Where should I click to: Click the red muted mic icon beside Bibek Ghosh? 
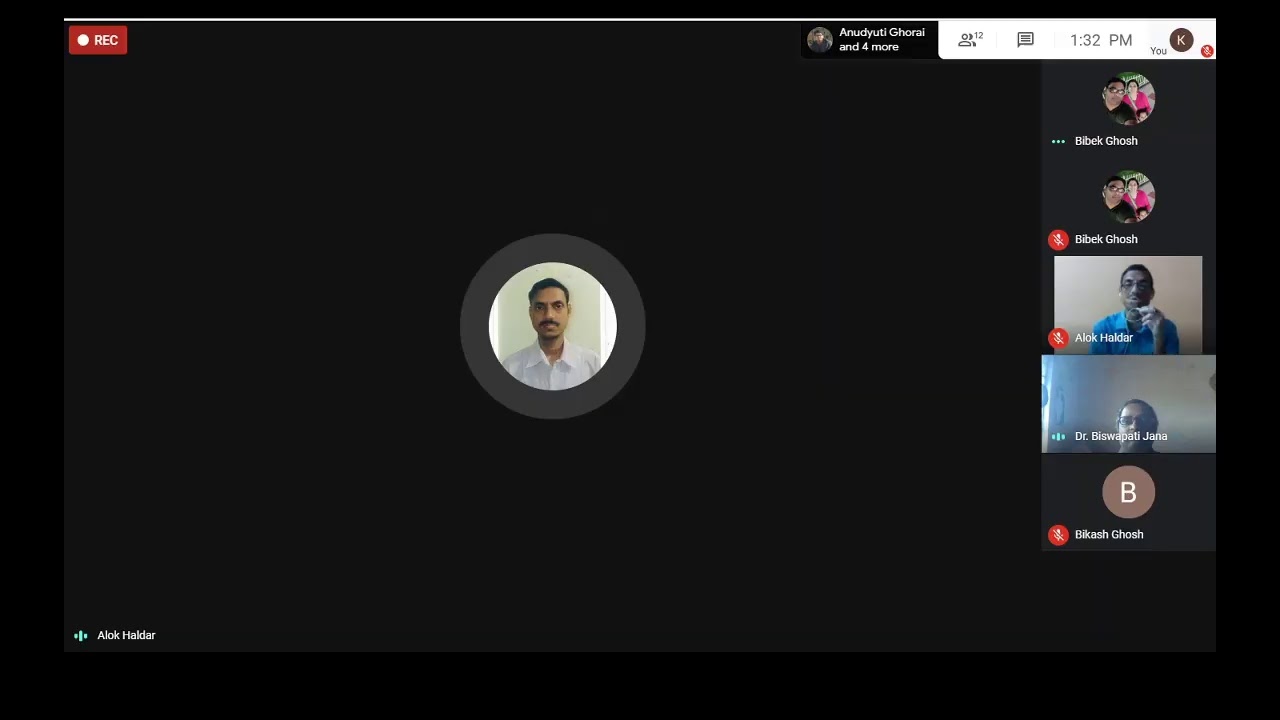[1058, 240]
